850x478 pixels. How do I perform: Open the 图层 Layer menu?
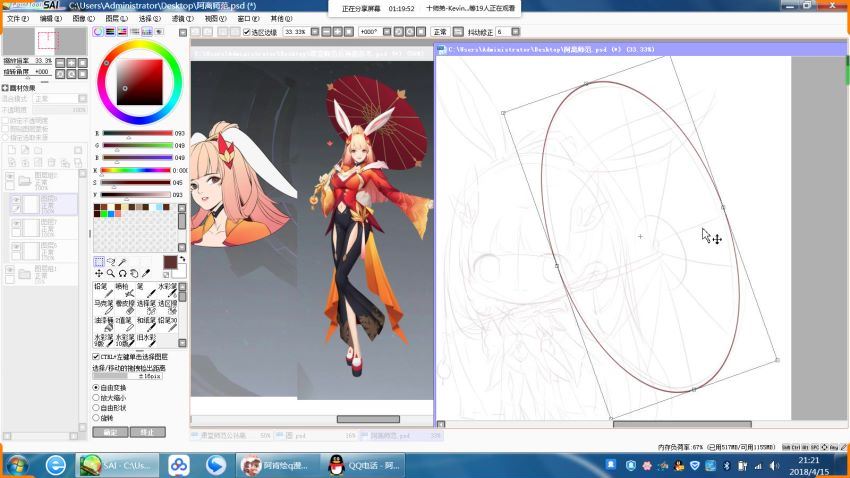coord(117,18)
